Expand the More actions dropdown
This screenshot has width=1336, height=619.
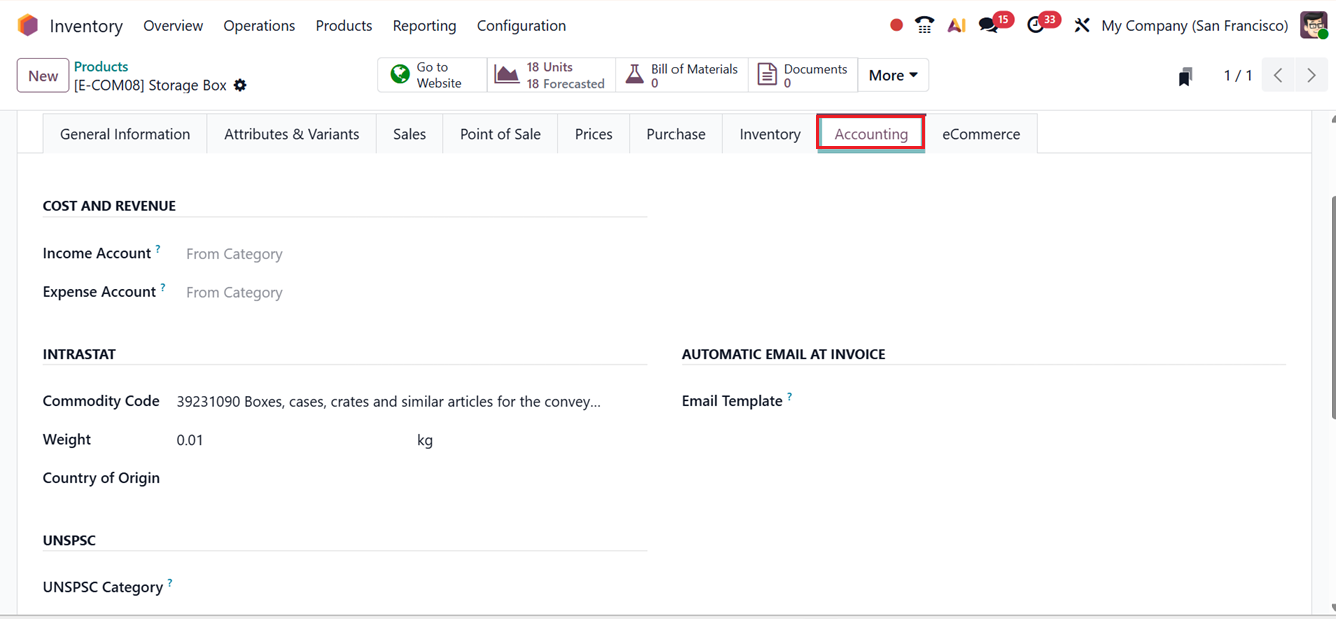click(891, 75)
